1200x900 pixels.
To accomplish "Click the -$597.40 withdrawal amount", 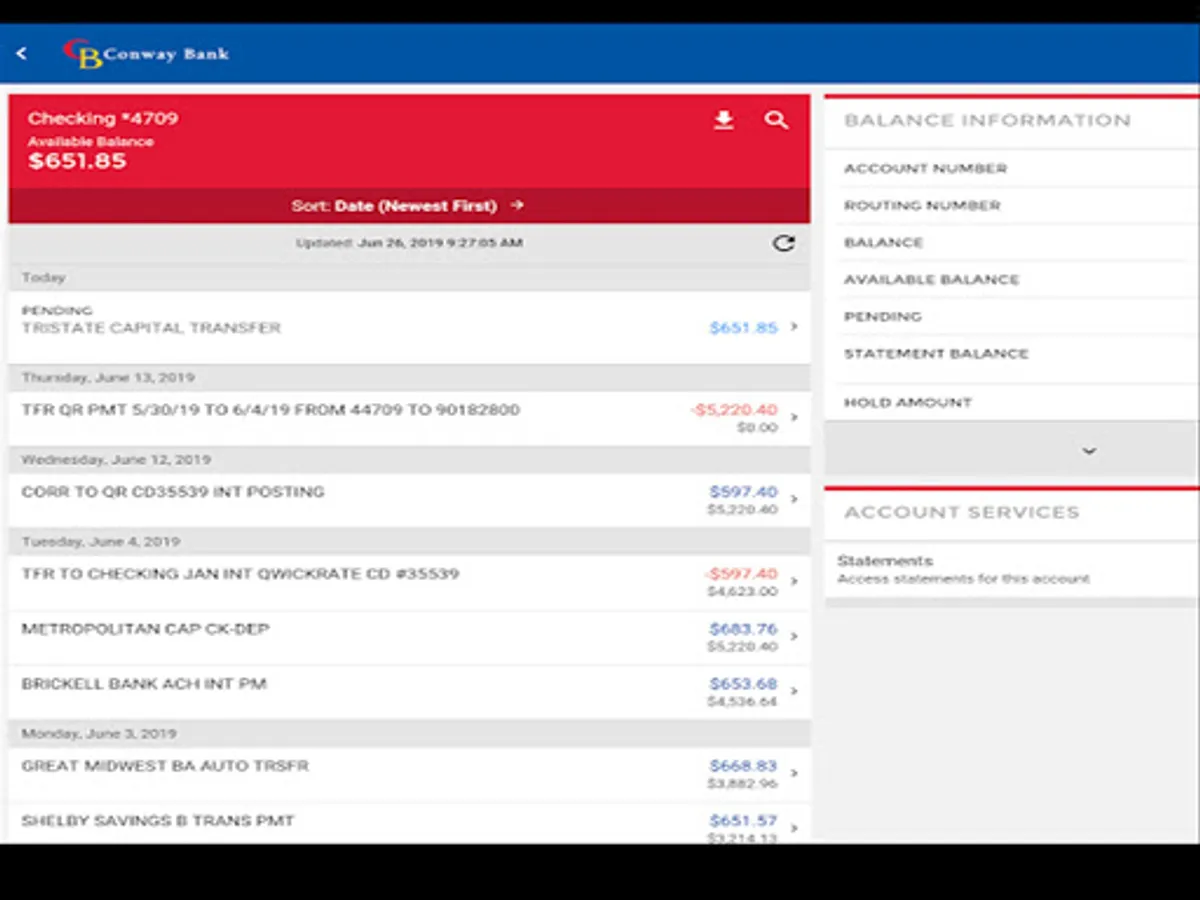I will 740,574.
